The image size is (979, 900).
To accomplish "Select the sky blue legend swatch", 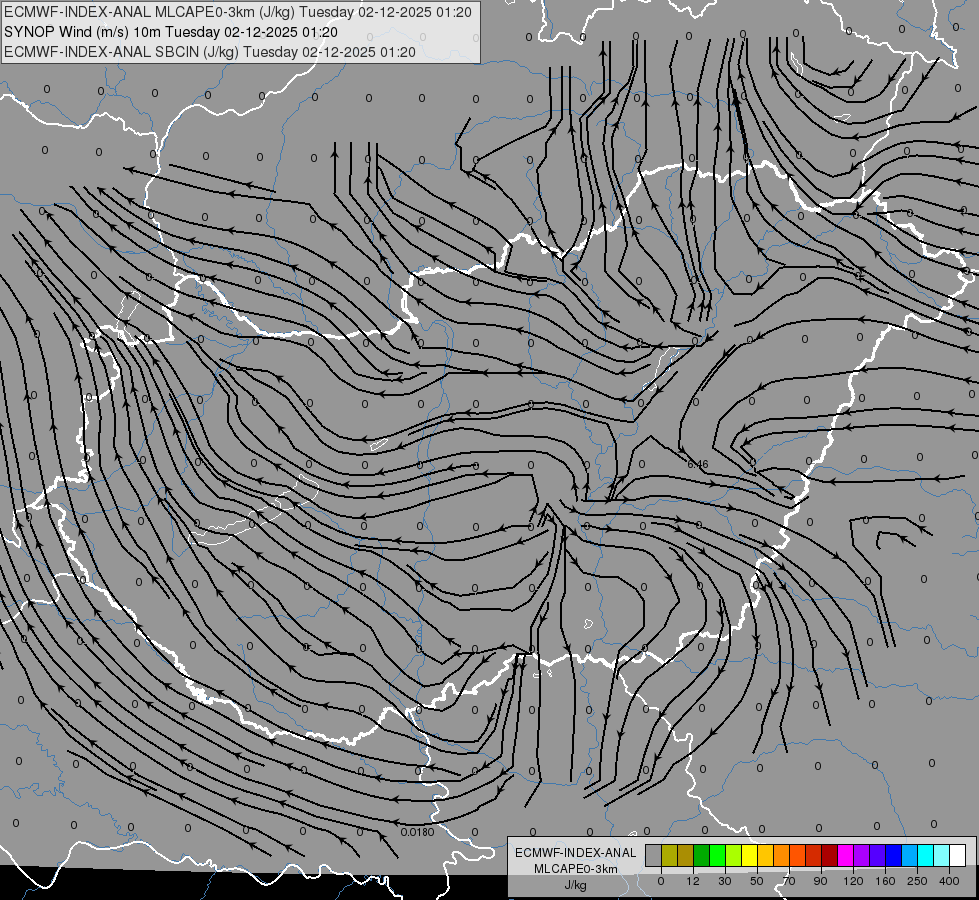I will (910, 856).
